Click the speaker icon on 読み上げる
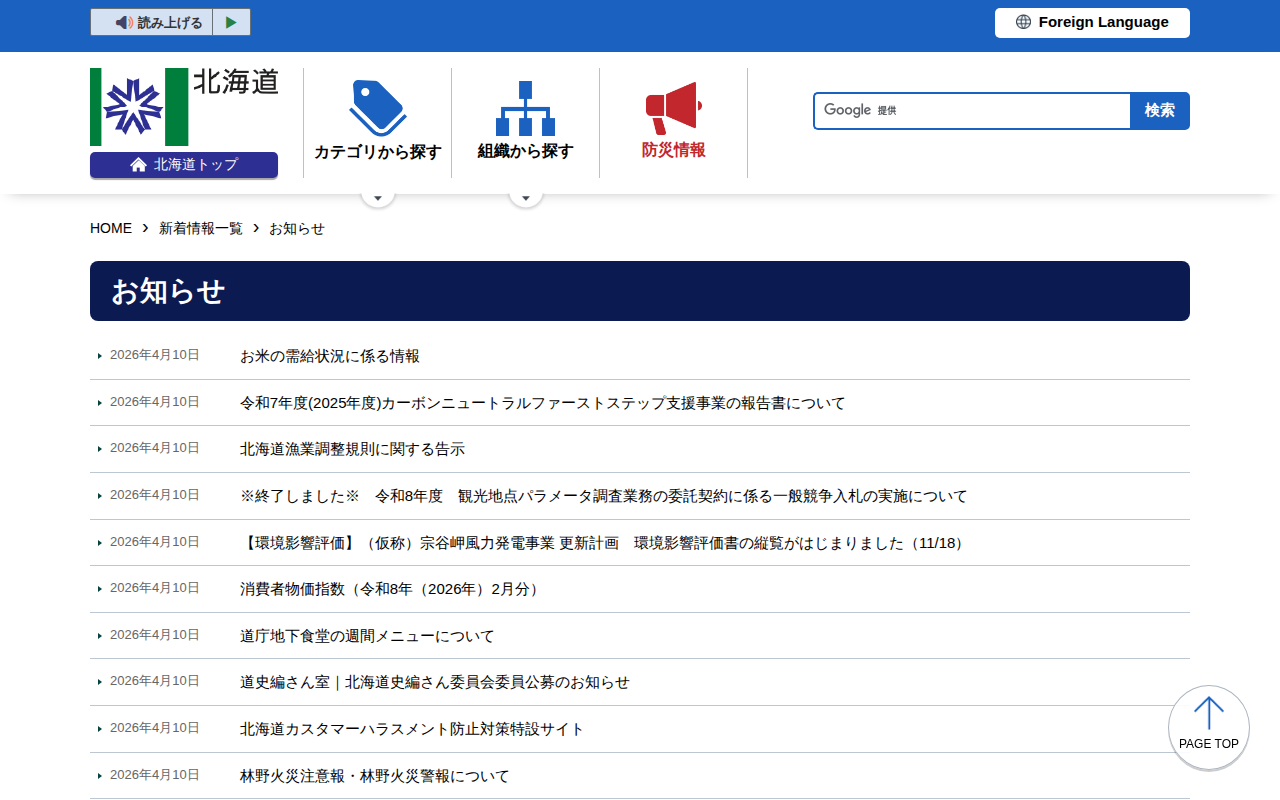Viewport: 1280px width, 800px height. pyautogui.click(x=124, y=22)
